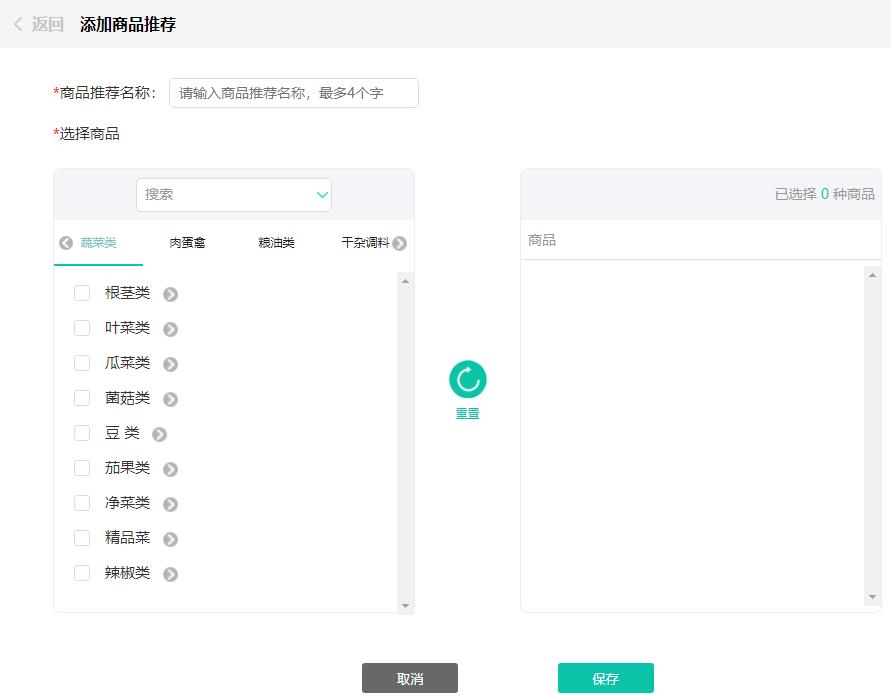Click the back chevron beside 返回
Viewport: 891px width, 695px height.
point(17,23)
